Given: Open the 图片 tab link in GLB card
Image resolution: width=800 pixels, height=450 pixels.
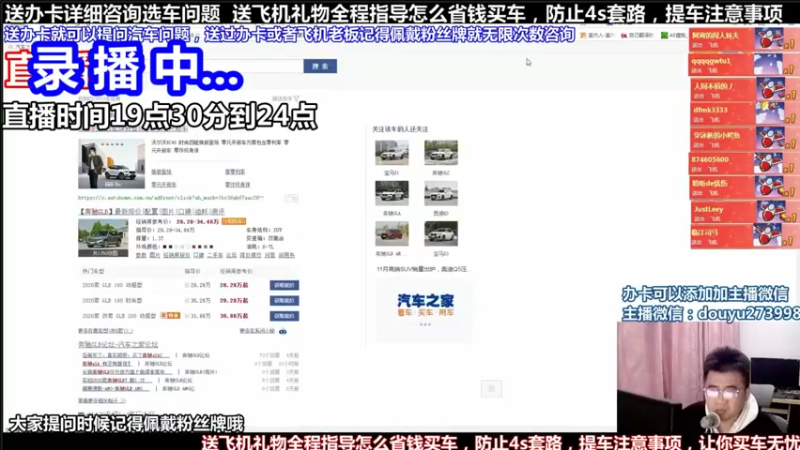Looking at the screenshot, I should point(154,255).
